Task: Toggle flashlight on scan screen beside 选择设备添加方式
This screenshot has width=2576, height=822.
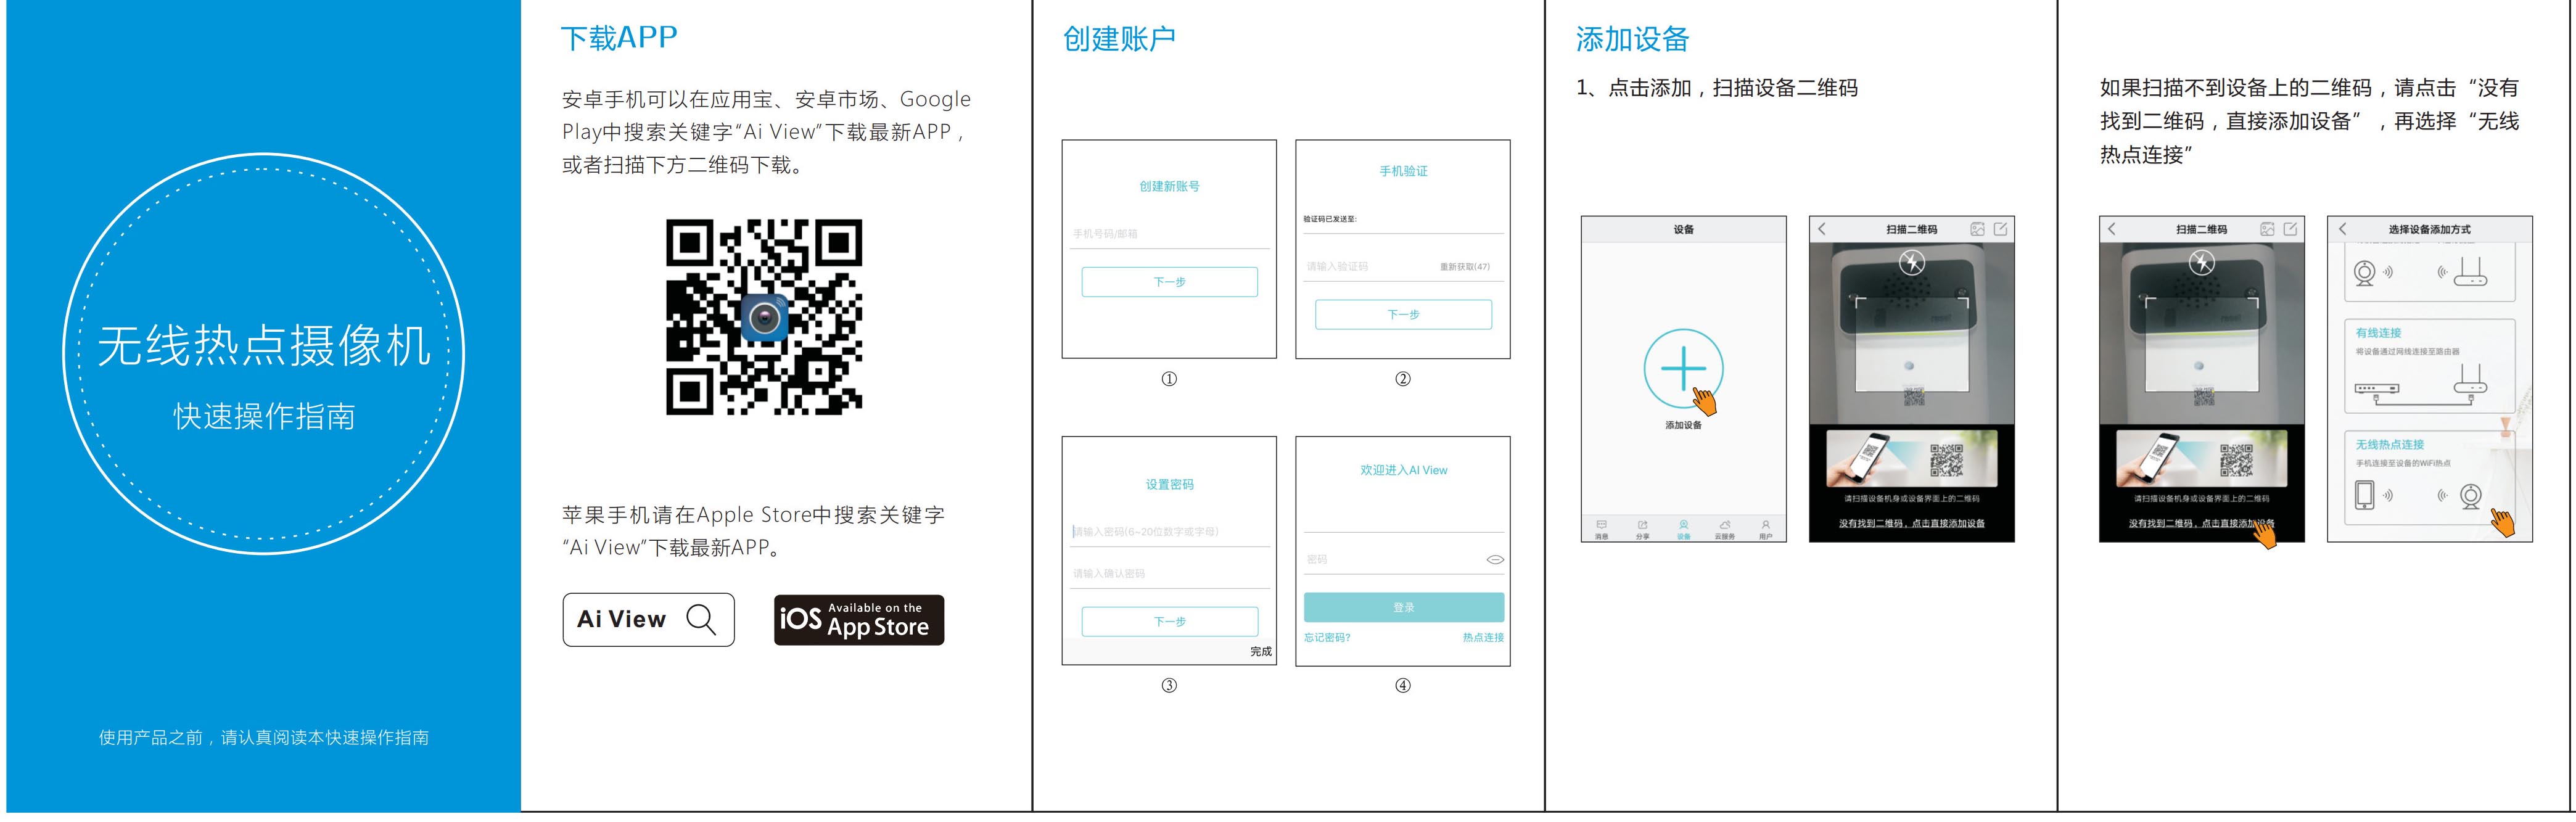Action: 2202,263
